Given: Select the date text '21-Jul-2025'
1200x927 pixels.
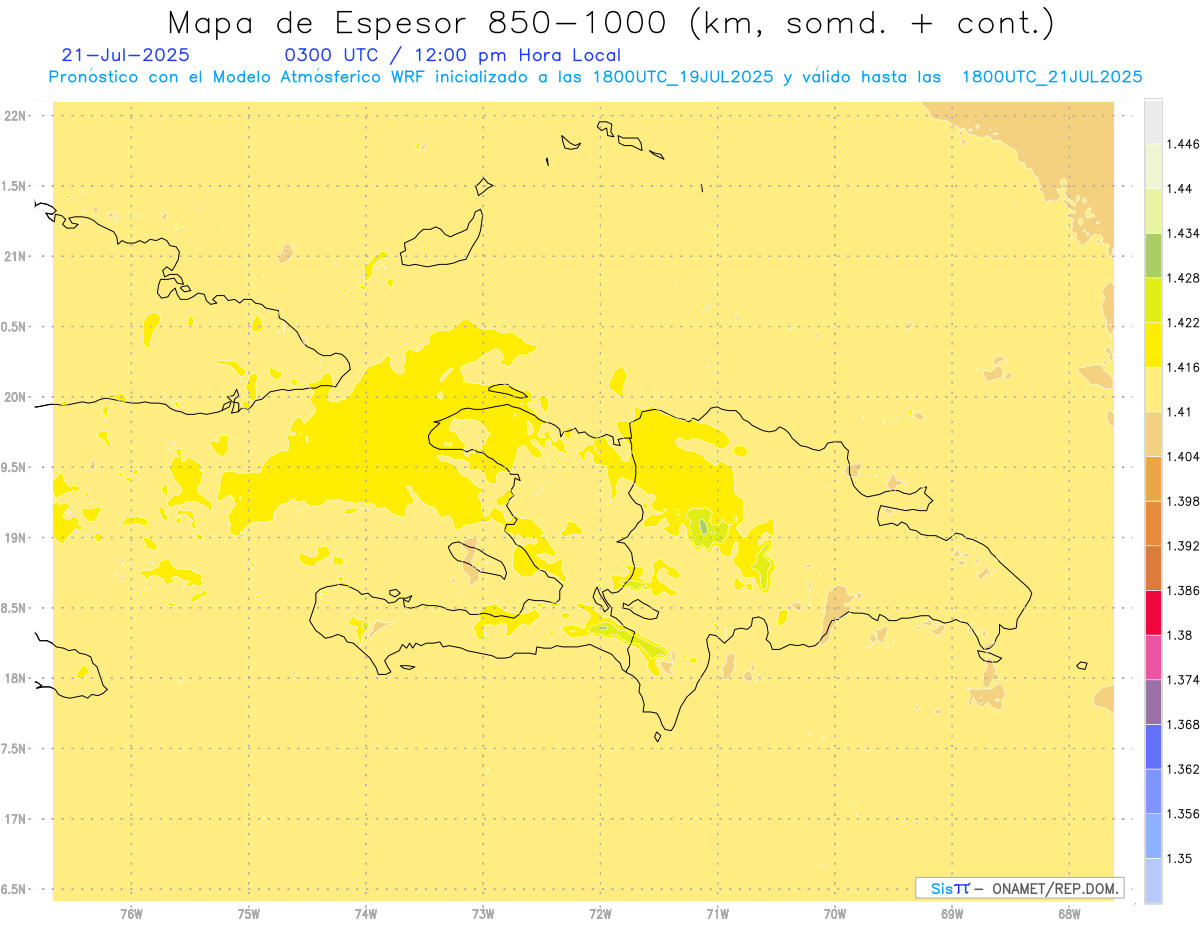Looking at the screenshot, I should pyautogui.click(x=125, y=55).
